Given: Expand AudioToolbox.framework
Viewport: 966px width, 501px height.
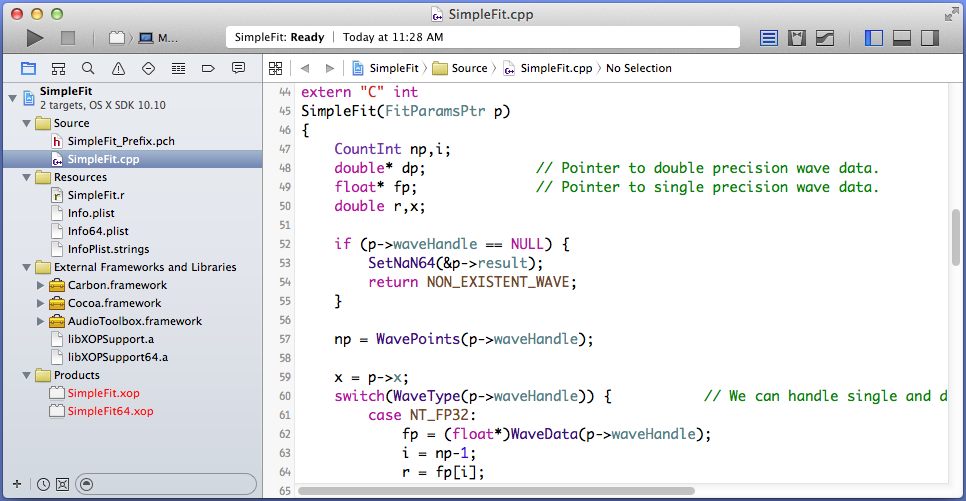Looking at the screenshot, I should click(x=40, y=321).
